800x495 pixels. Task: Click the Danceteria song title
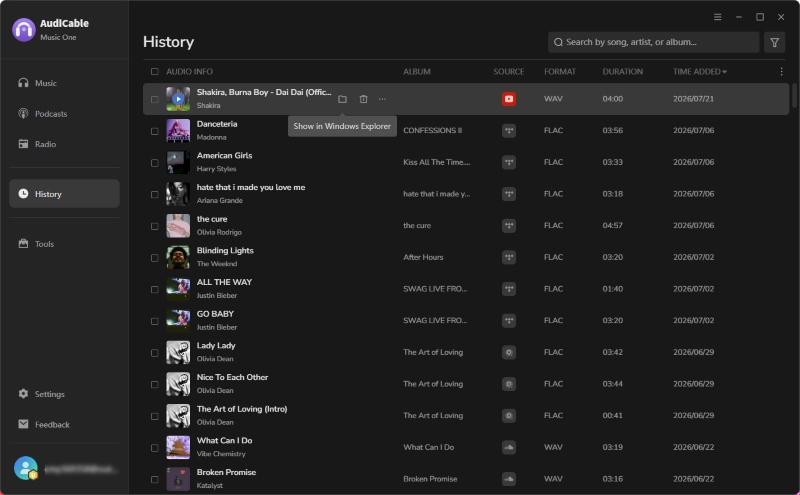click(217, 124)
